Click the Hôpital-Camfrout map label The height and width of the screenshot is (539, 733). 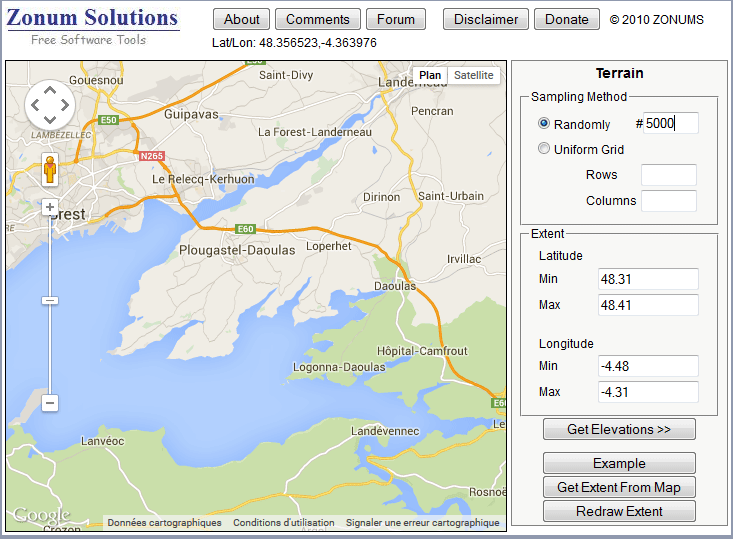coord(422,351)
